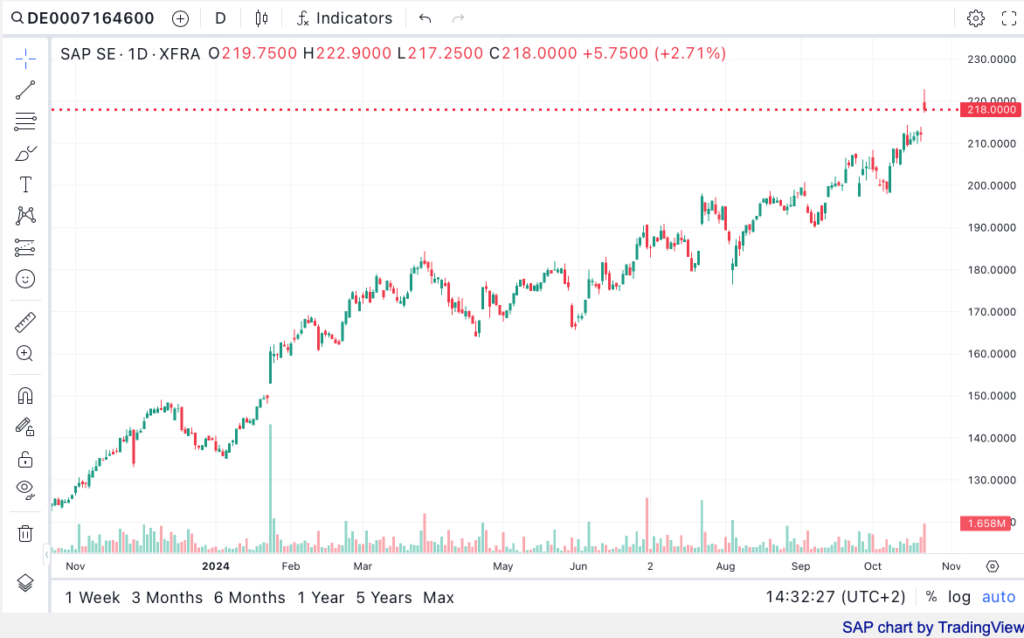The width and height of the screenshot is (1024, 638).
Task: Select the 1 Week range
Action: (x=92, y=598)
